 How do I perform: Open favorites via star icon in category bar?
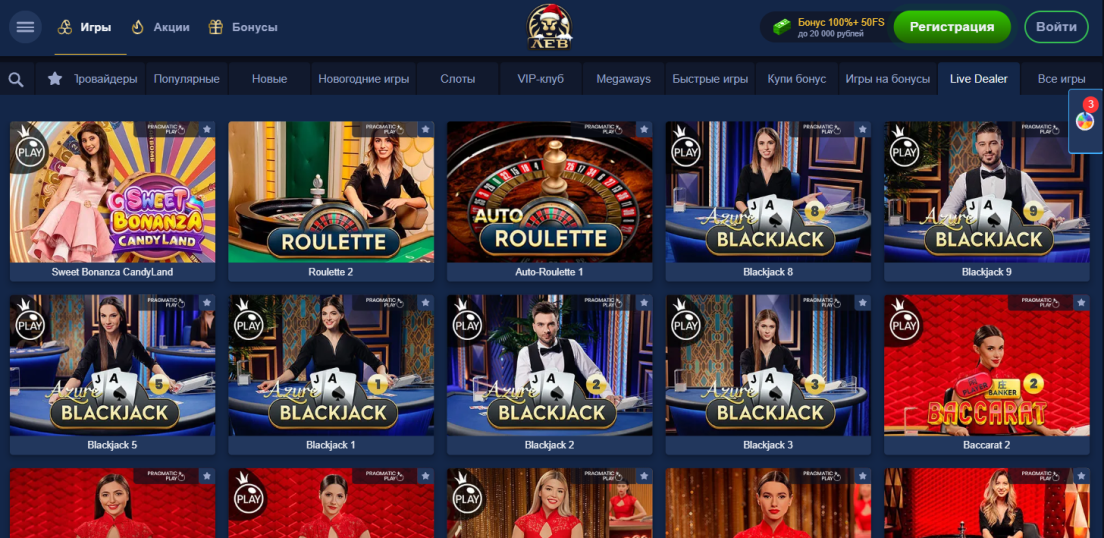55,79
